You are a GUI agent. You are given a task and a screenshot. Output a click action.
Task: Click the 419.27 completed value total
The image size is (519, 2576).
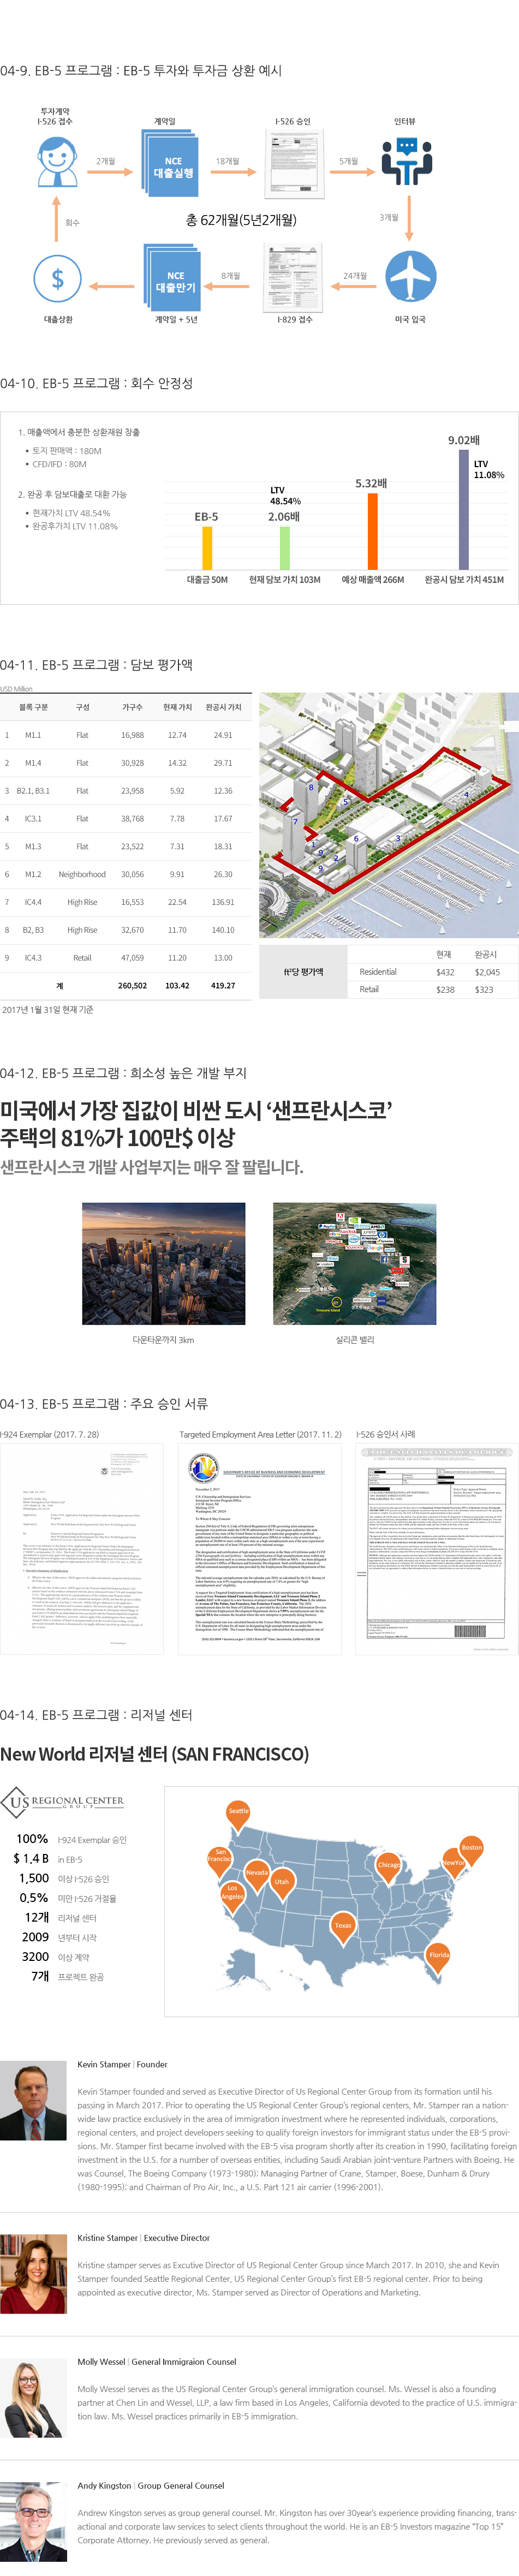223,985
